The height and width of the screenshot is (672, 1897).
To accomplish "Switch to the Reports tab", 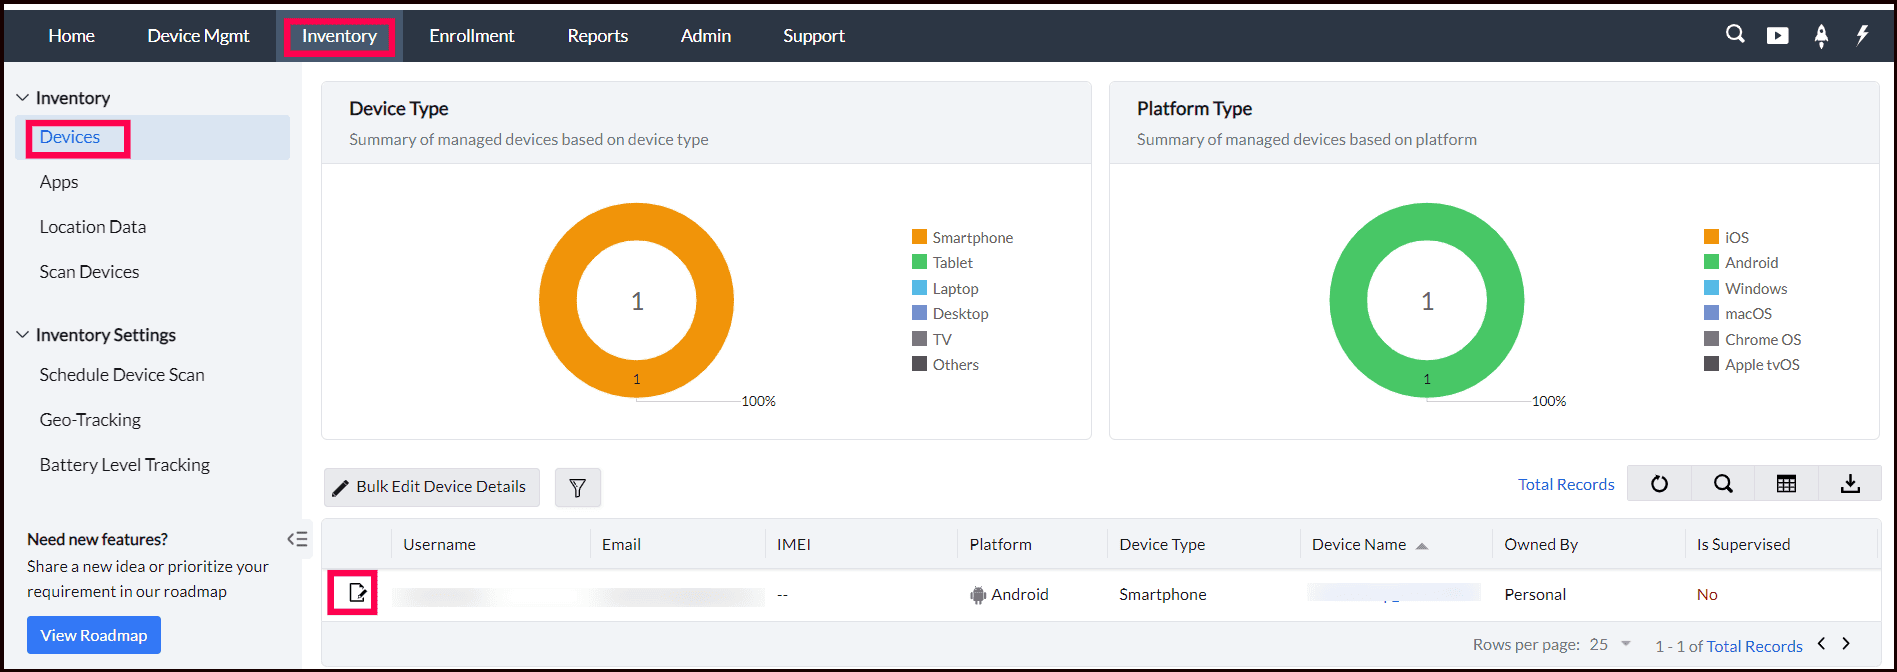I will [x=598, y=36].
